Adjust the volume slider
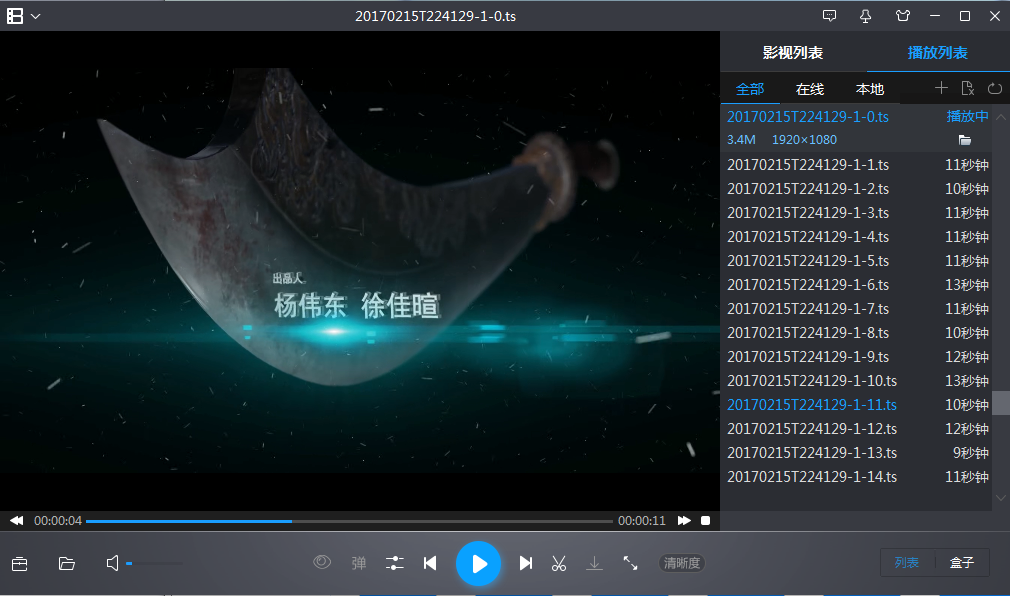Screen dimensions: 1010x596 (155, 564)
